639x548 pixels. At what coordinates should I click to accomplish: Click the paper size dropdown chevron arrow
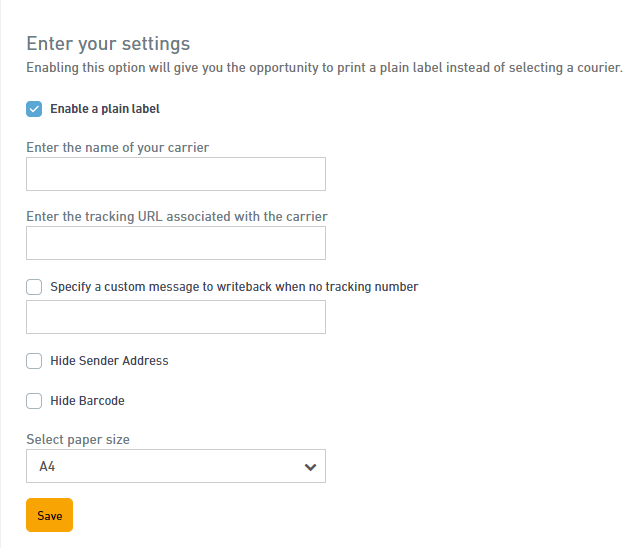click(x=310, y=467)
